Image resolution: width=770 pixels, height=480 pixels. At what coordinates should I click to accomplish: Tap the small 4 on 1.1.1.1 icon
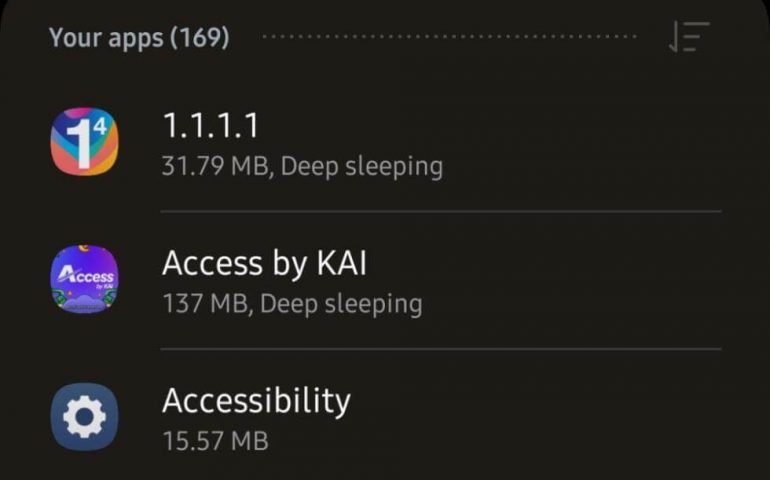pos(100,126)
